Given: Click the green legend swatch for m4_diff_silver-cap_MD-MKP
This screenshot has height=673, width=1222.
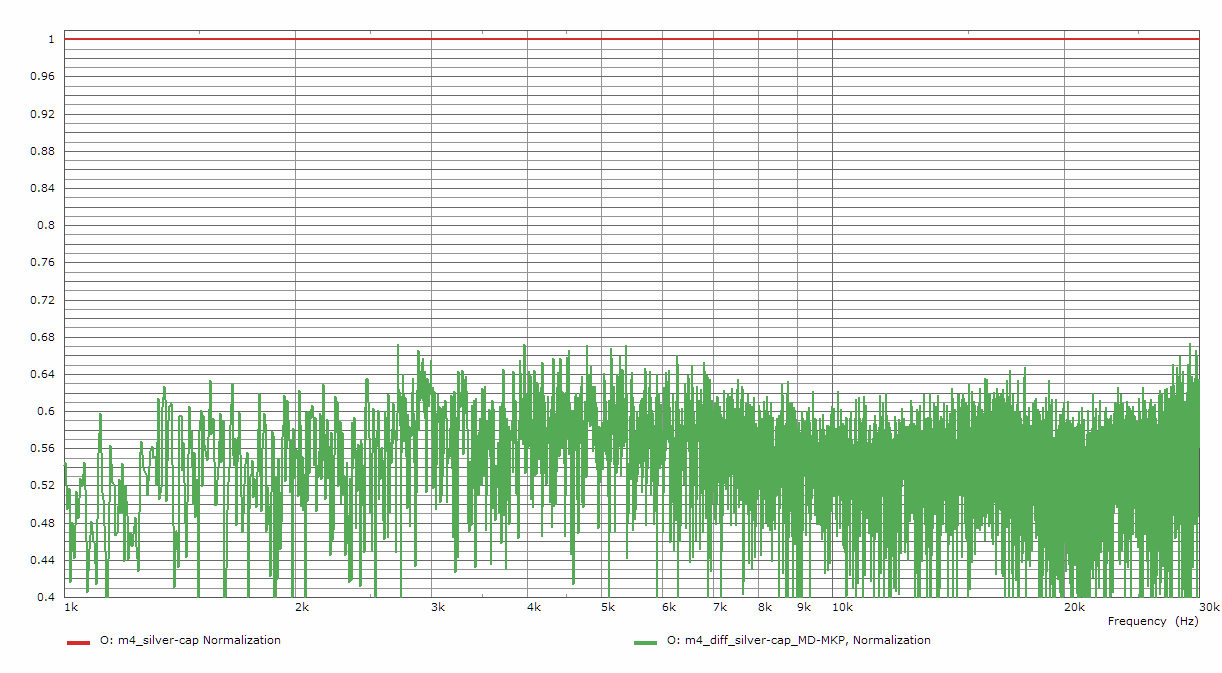Looking at the screenshot, I should 645,642.
